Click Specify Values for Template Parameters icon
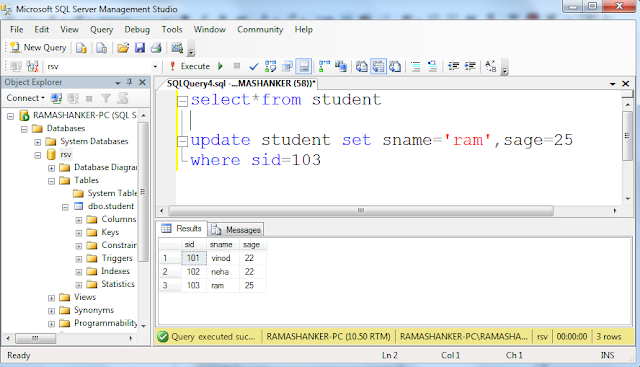 (491, 66)
